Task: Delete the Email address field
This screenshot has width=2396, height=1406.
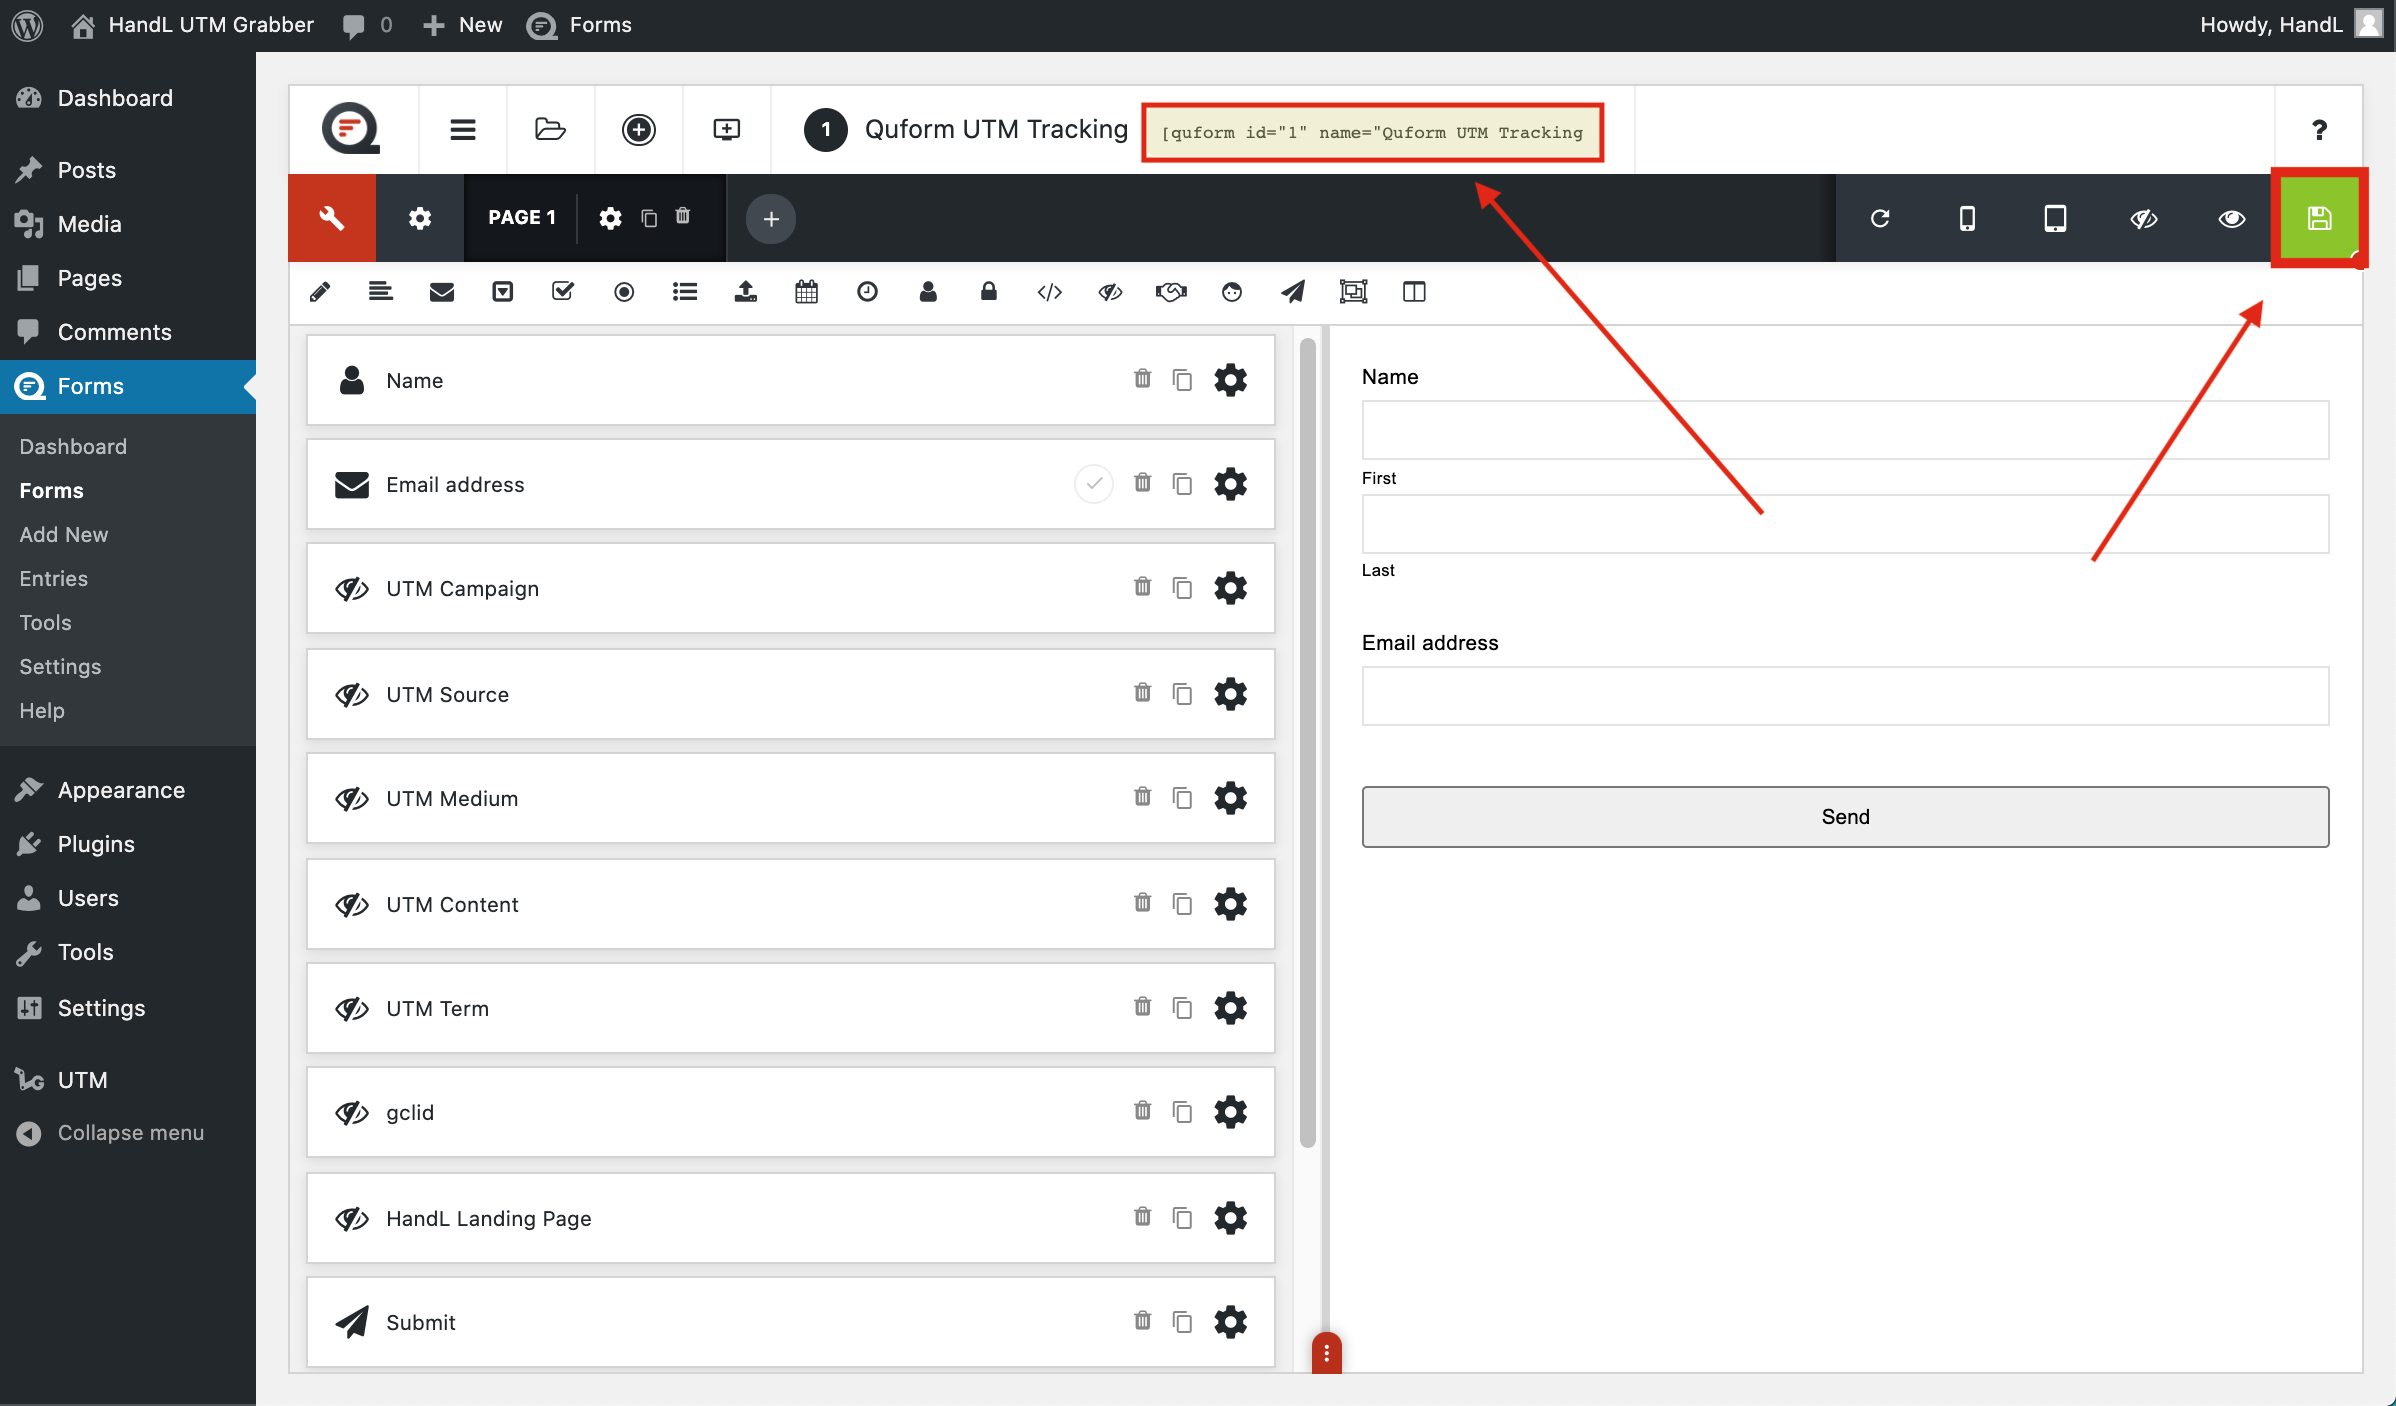Action: [x=1142, y=482]
